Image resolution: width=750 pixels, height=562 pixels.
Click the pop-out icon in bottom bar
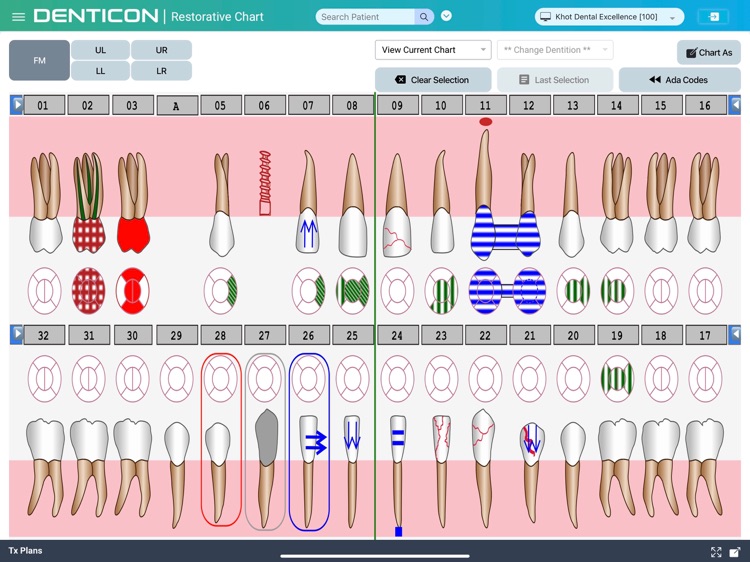coord(734,552)
